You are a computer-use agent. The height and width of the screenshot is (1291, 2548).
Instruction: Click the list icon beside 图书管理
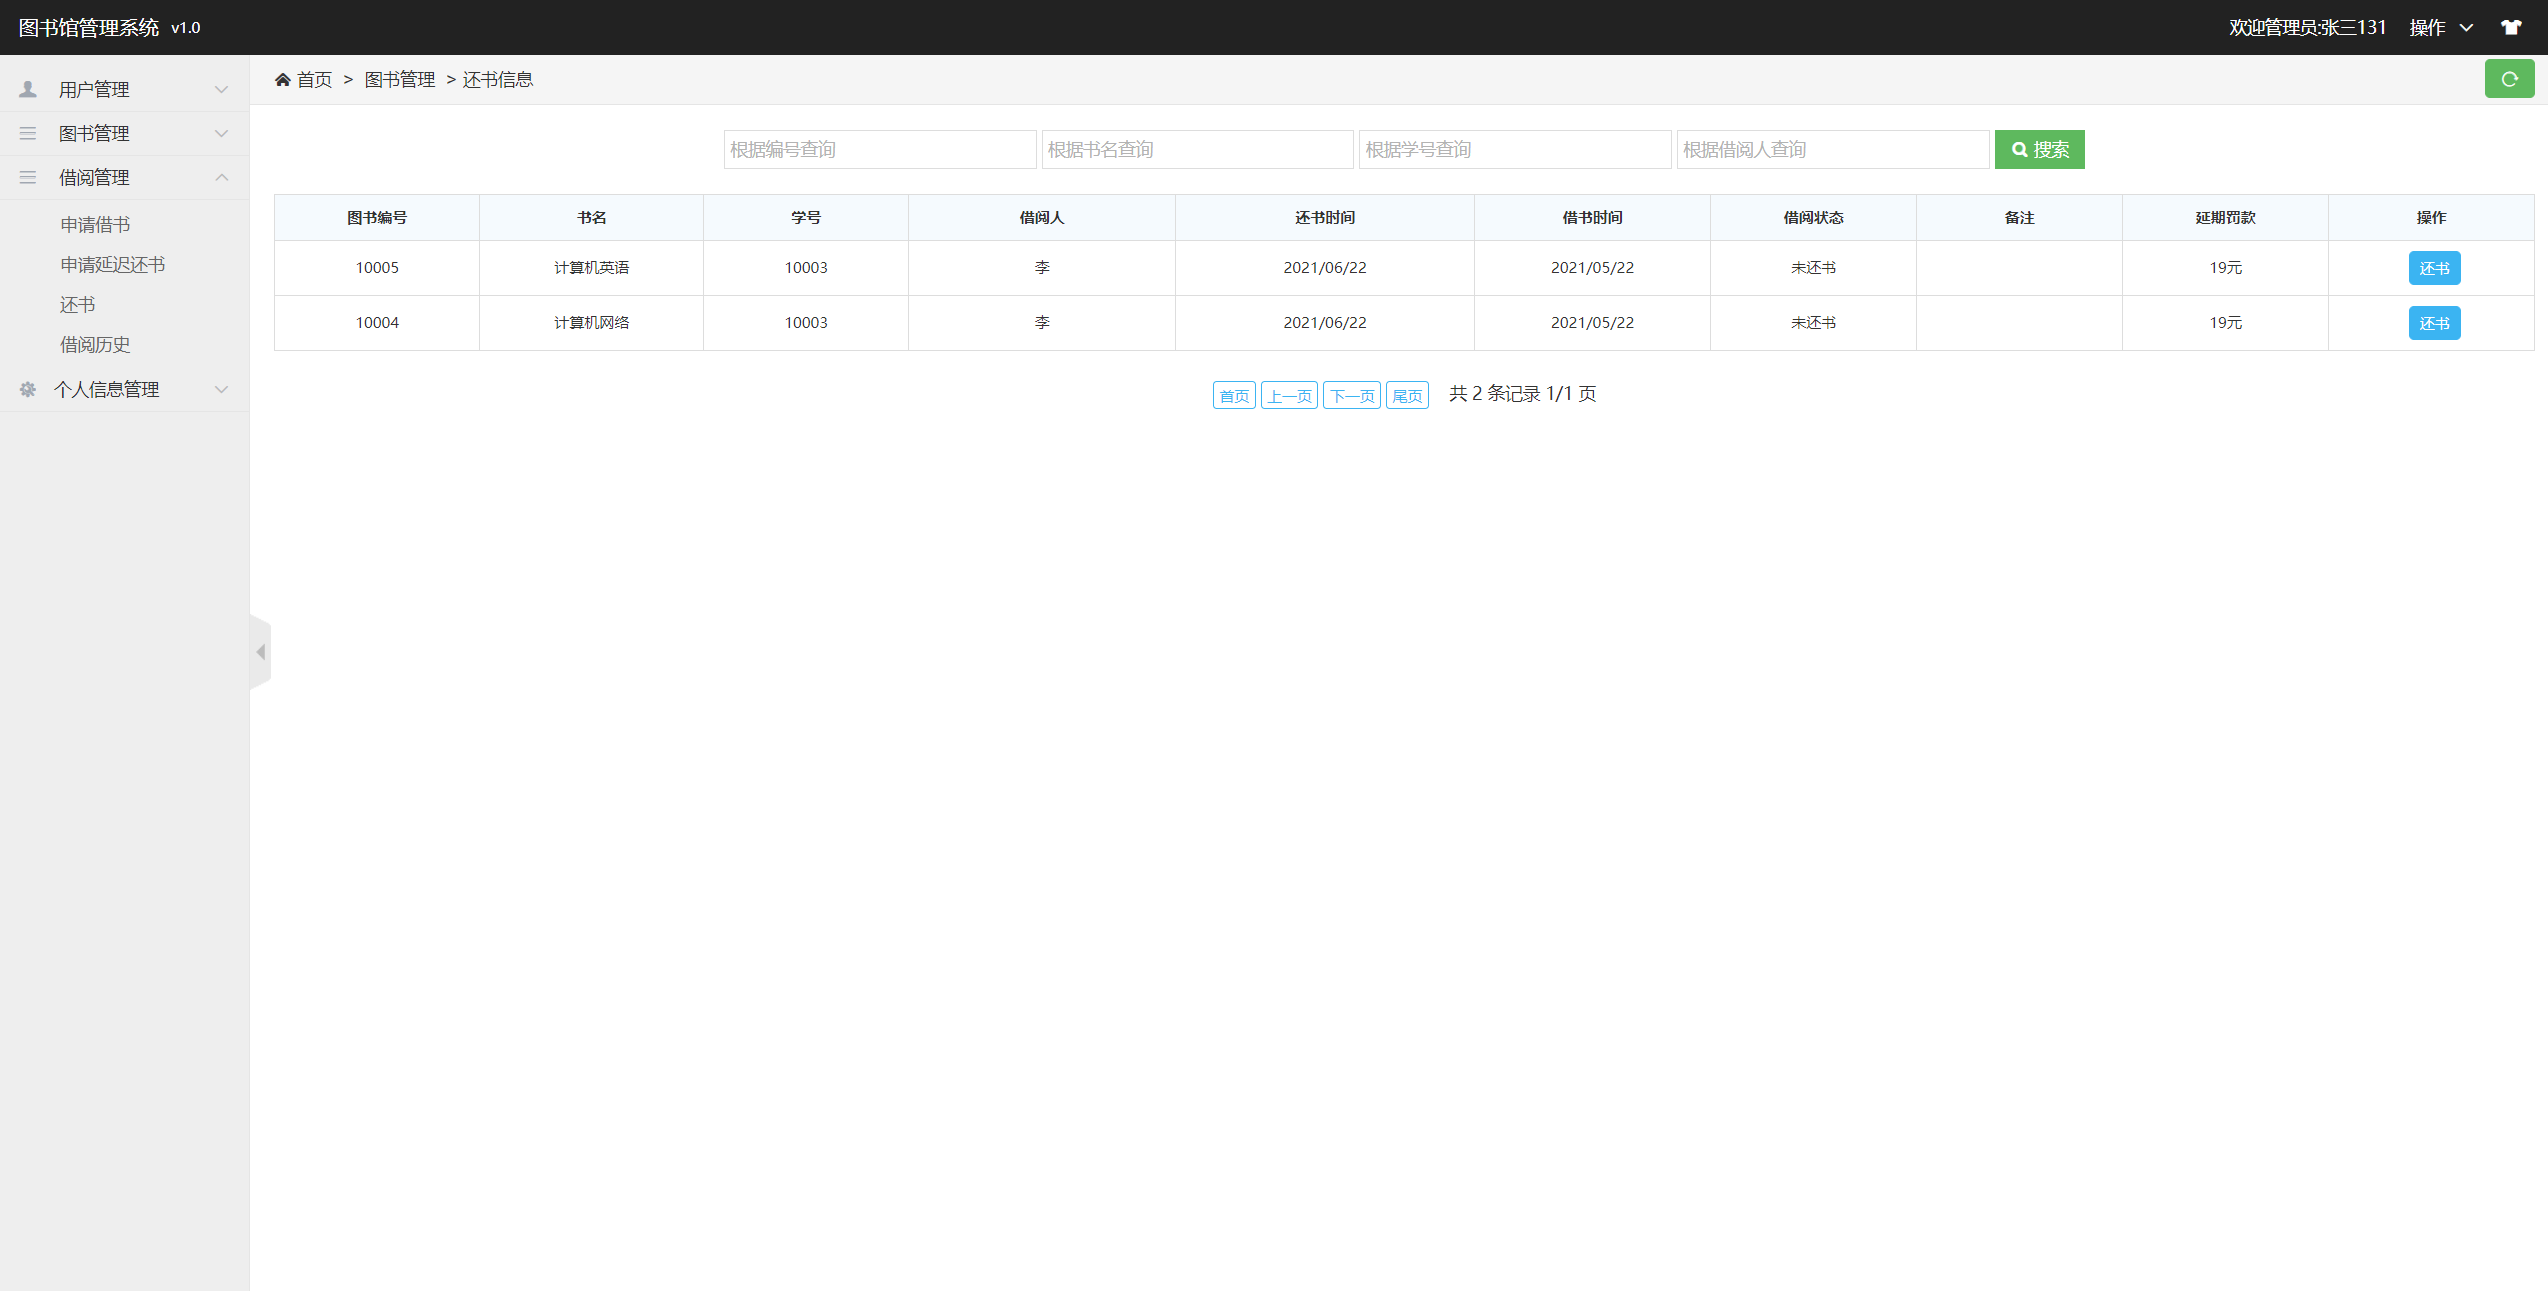[28, 133]
